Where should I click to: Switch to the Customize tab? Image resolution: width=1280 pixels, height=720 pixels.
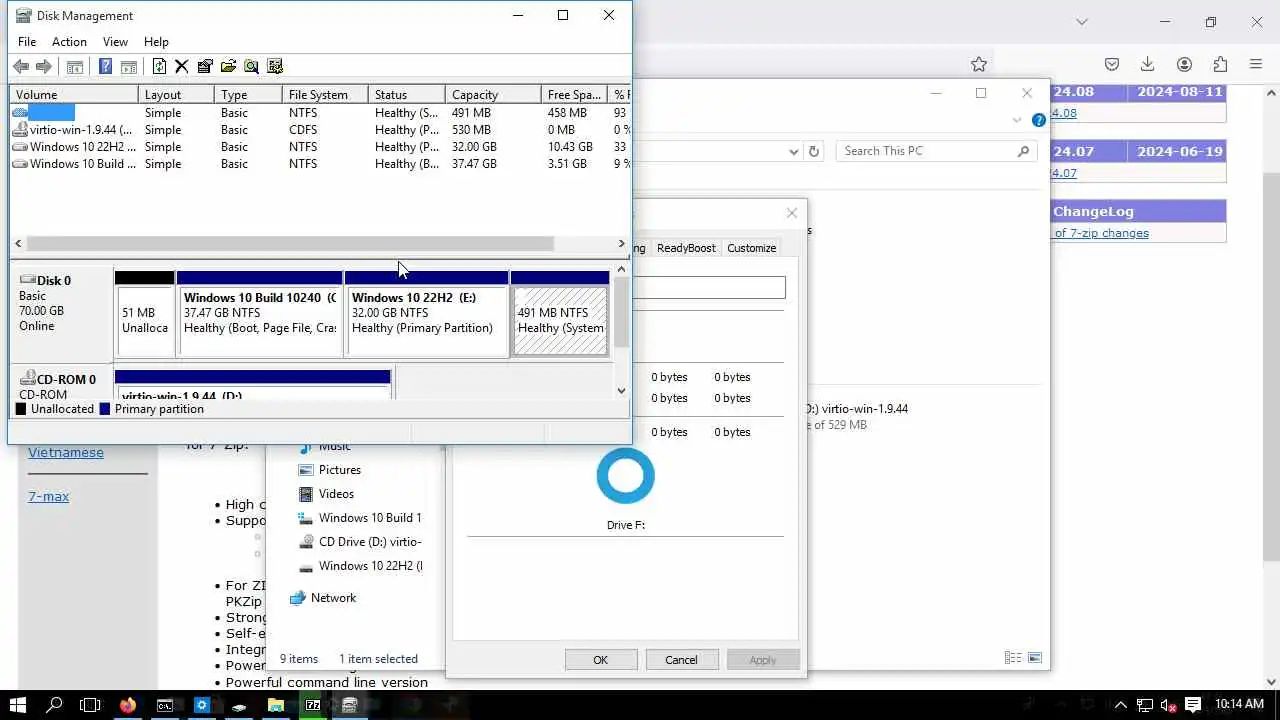coord(751,248)
